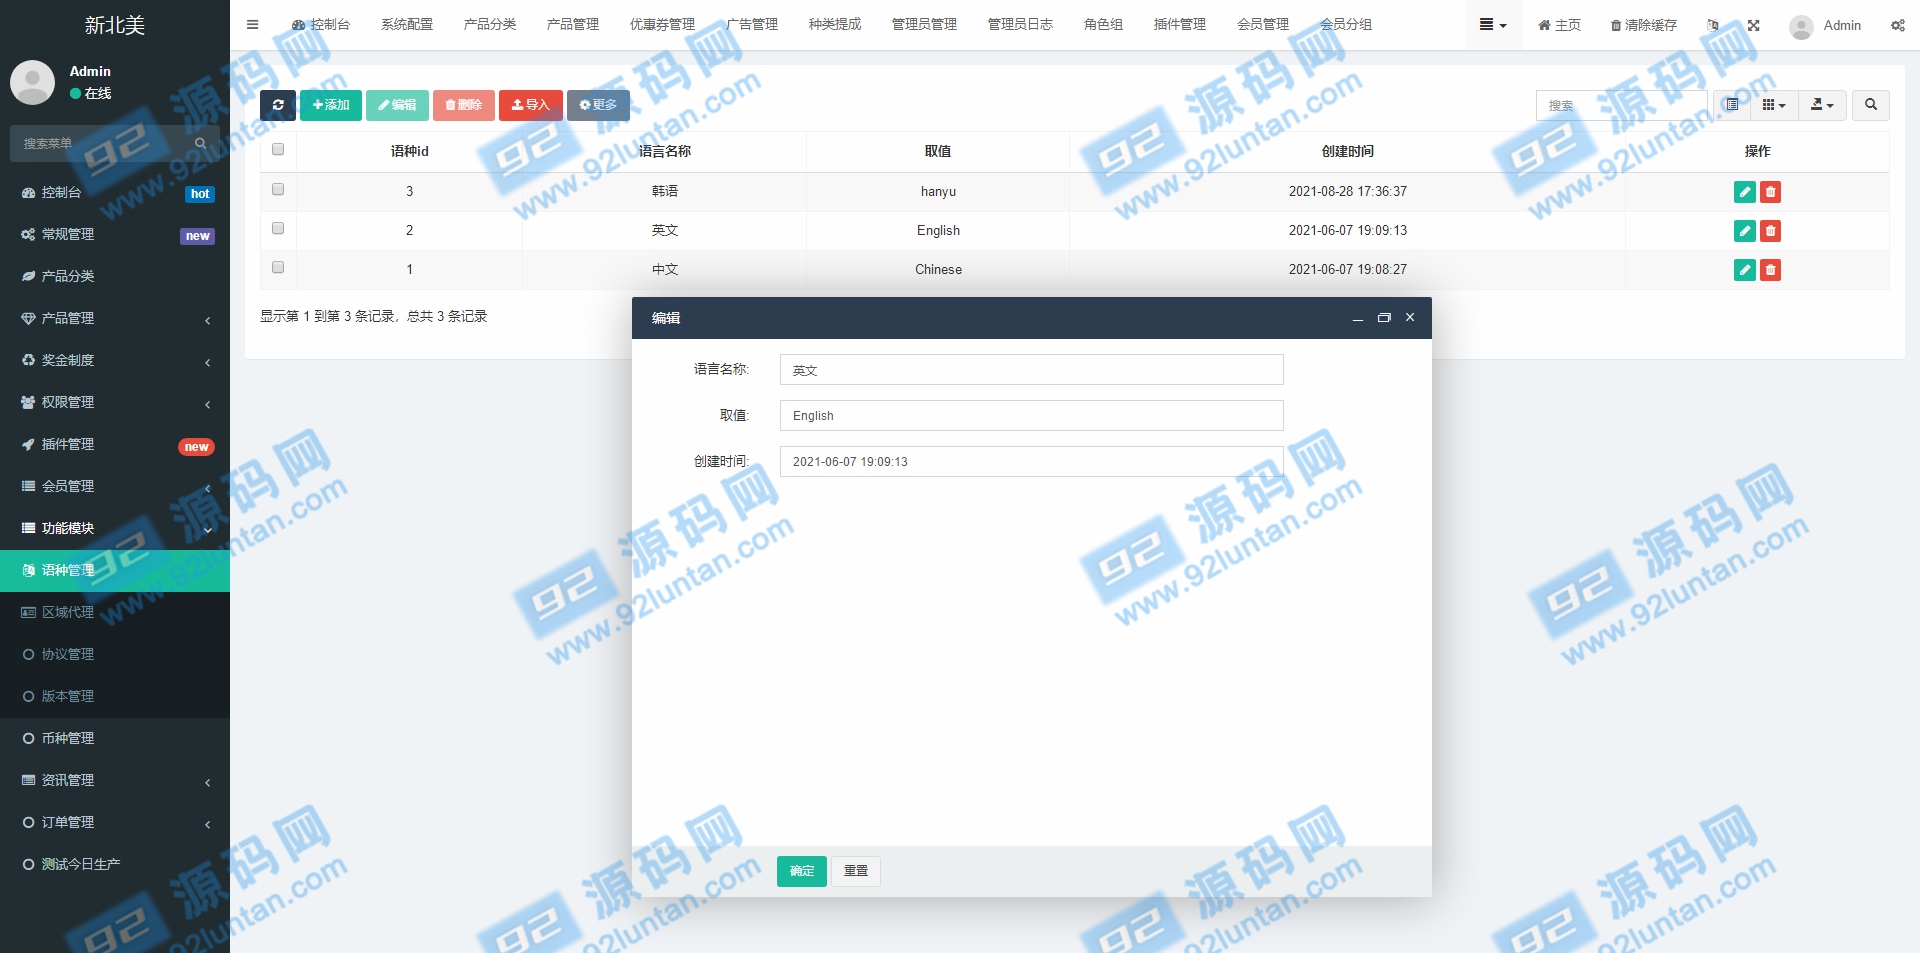Open the 更多 dropdown button
Image resolution: width=1920 pixels, height=953 pixels.
click(598, 105)
